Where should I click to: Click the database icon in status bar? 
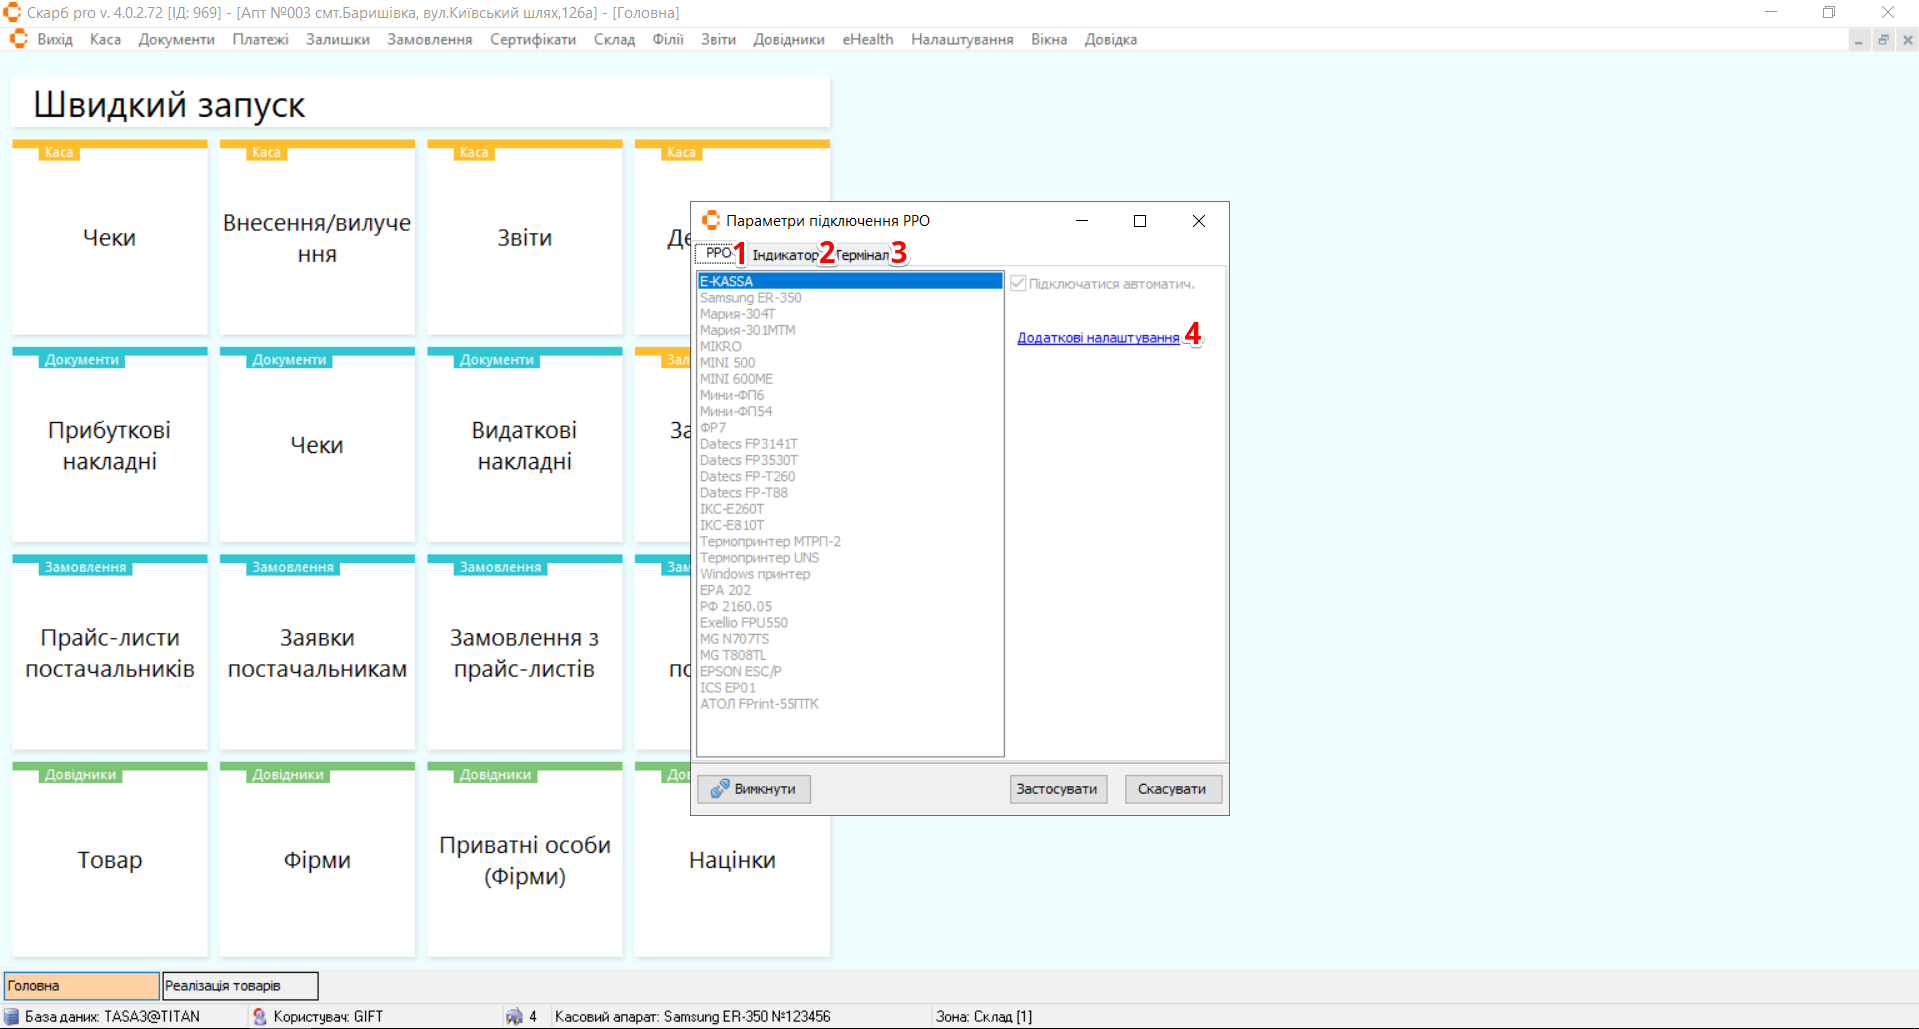pyautogui.click(x=12, y=1017)
